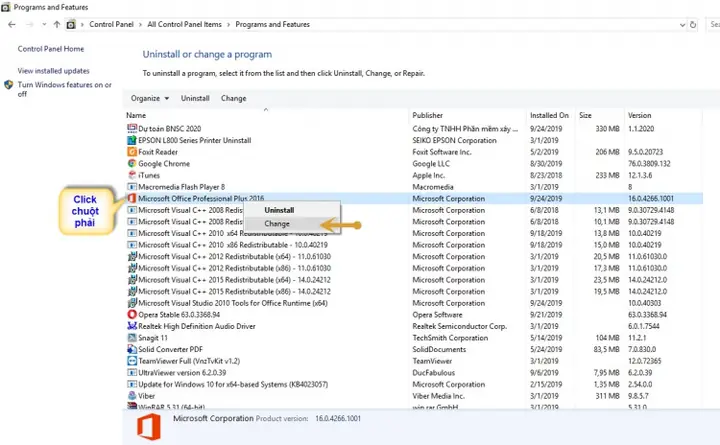Click the large Office logo in details pane
This screenshot has height=445, width=720.
click(x=149, y=427)
